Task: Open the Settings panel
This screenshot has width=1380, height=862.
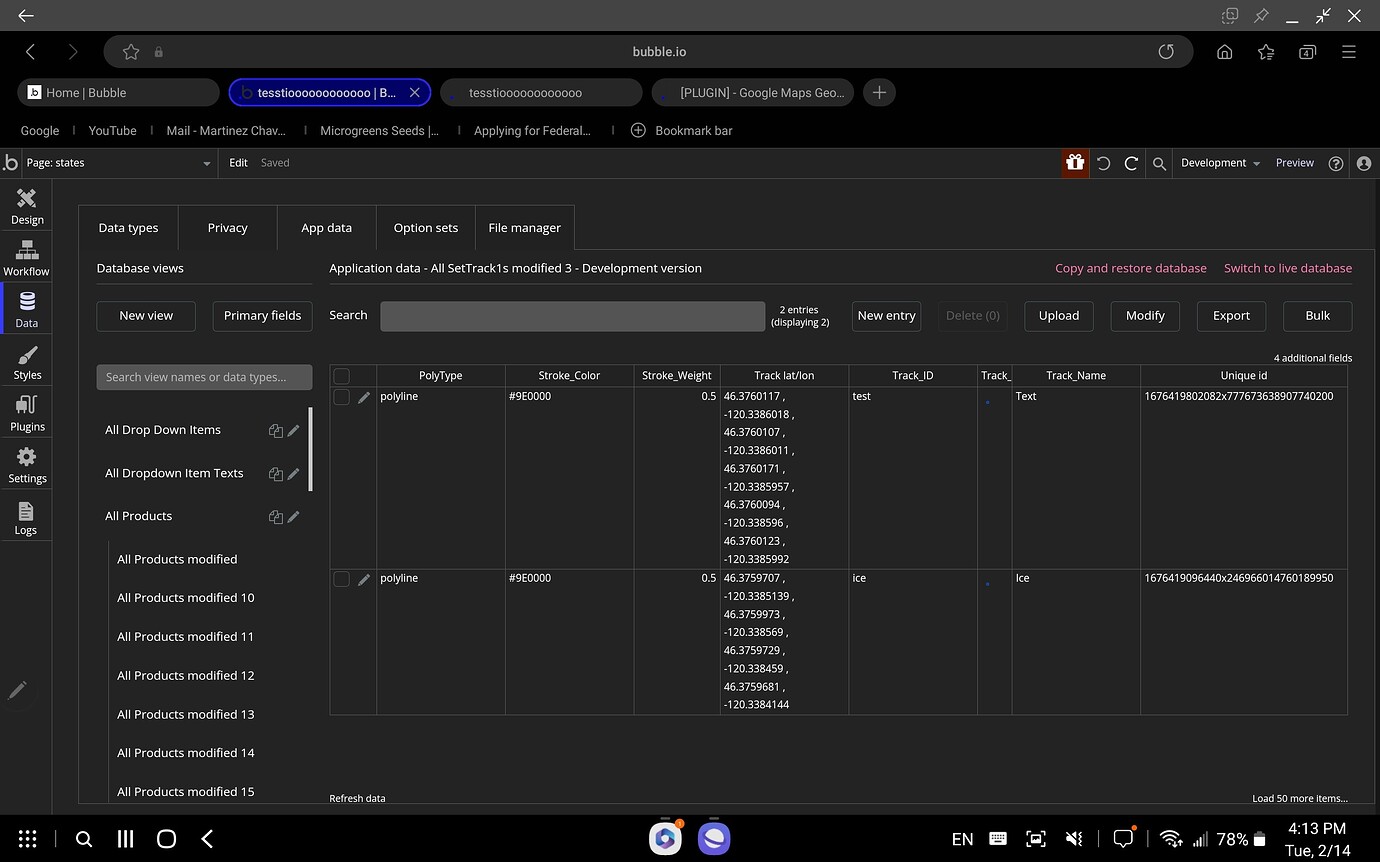Action: point(26,464)
